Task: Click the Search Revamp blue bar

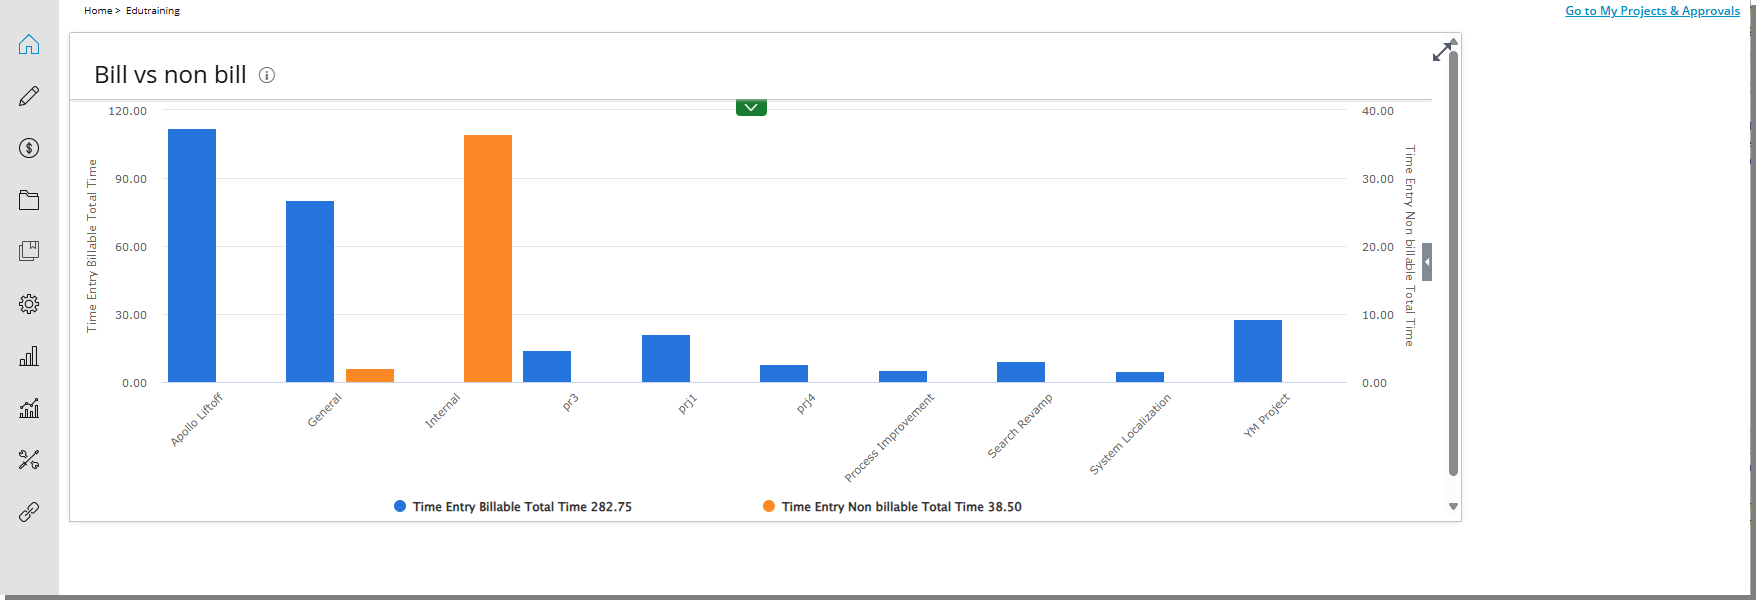Action: pyautogui.click(x=1021, y=372)
